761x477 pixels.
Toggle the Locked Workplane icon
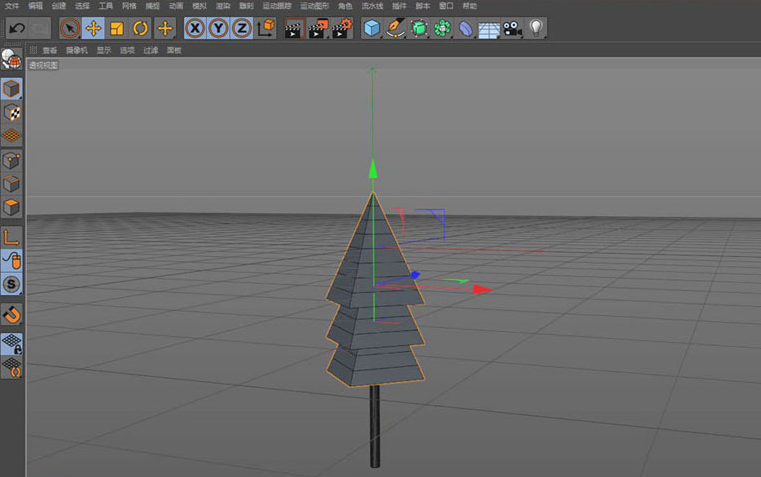click(12, 344)
